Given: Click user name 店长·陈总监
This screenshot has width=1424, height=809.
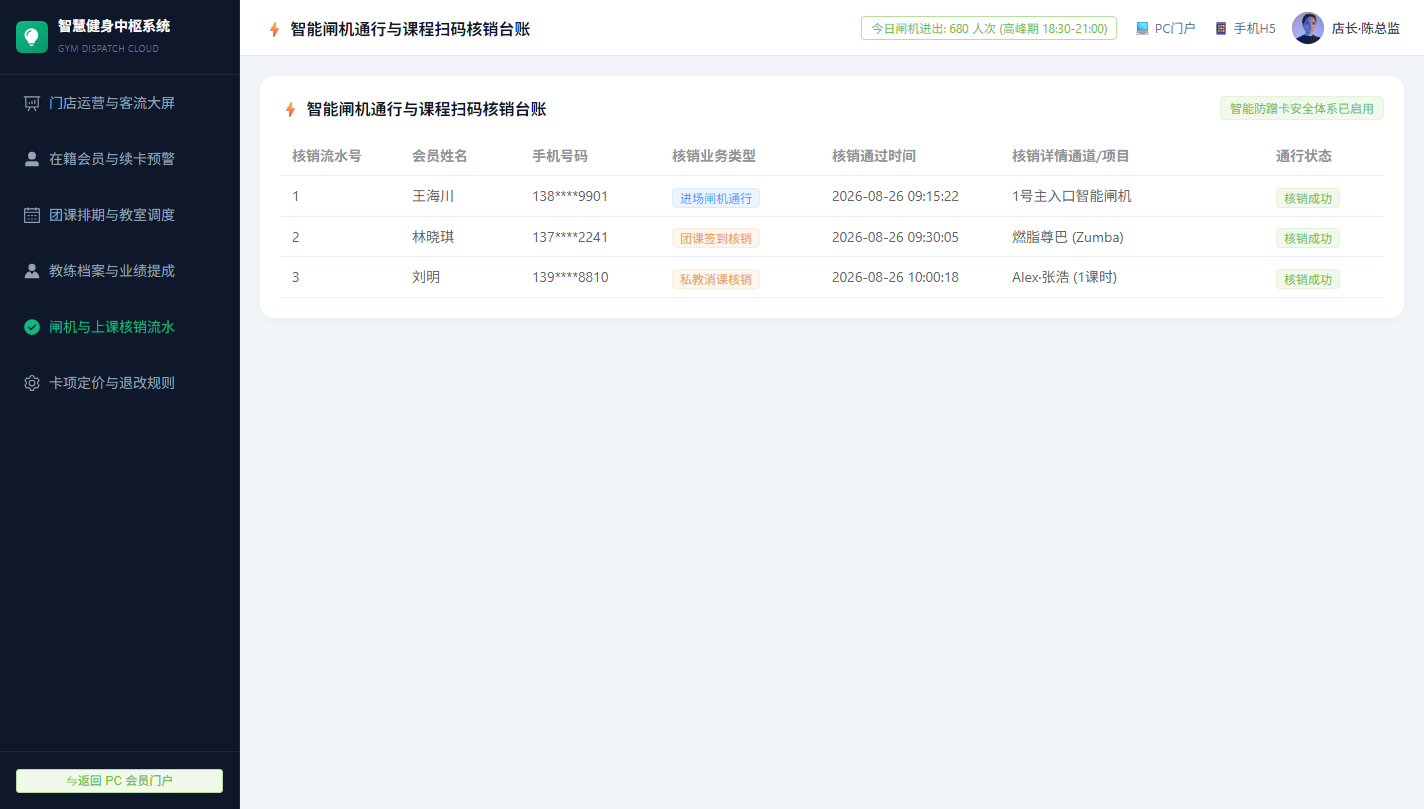Looking at the screenshot, I should 1366,29.
